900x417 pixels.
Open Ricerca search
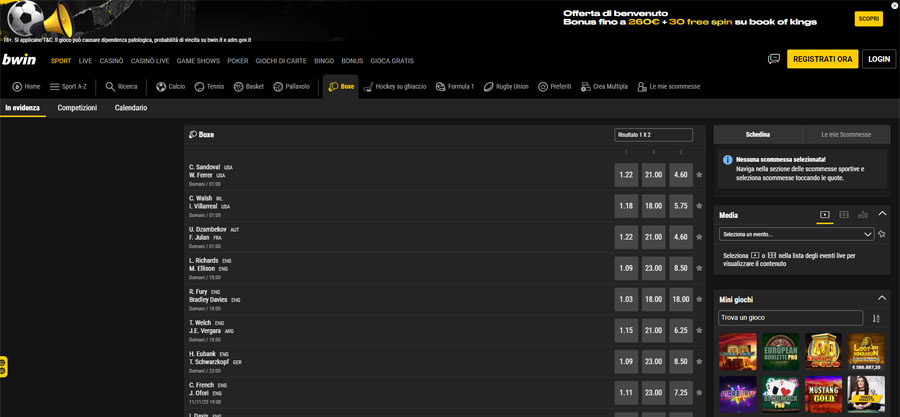(121, 87)
